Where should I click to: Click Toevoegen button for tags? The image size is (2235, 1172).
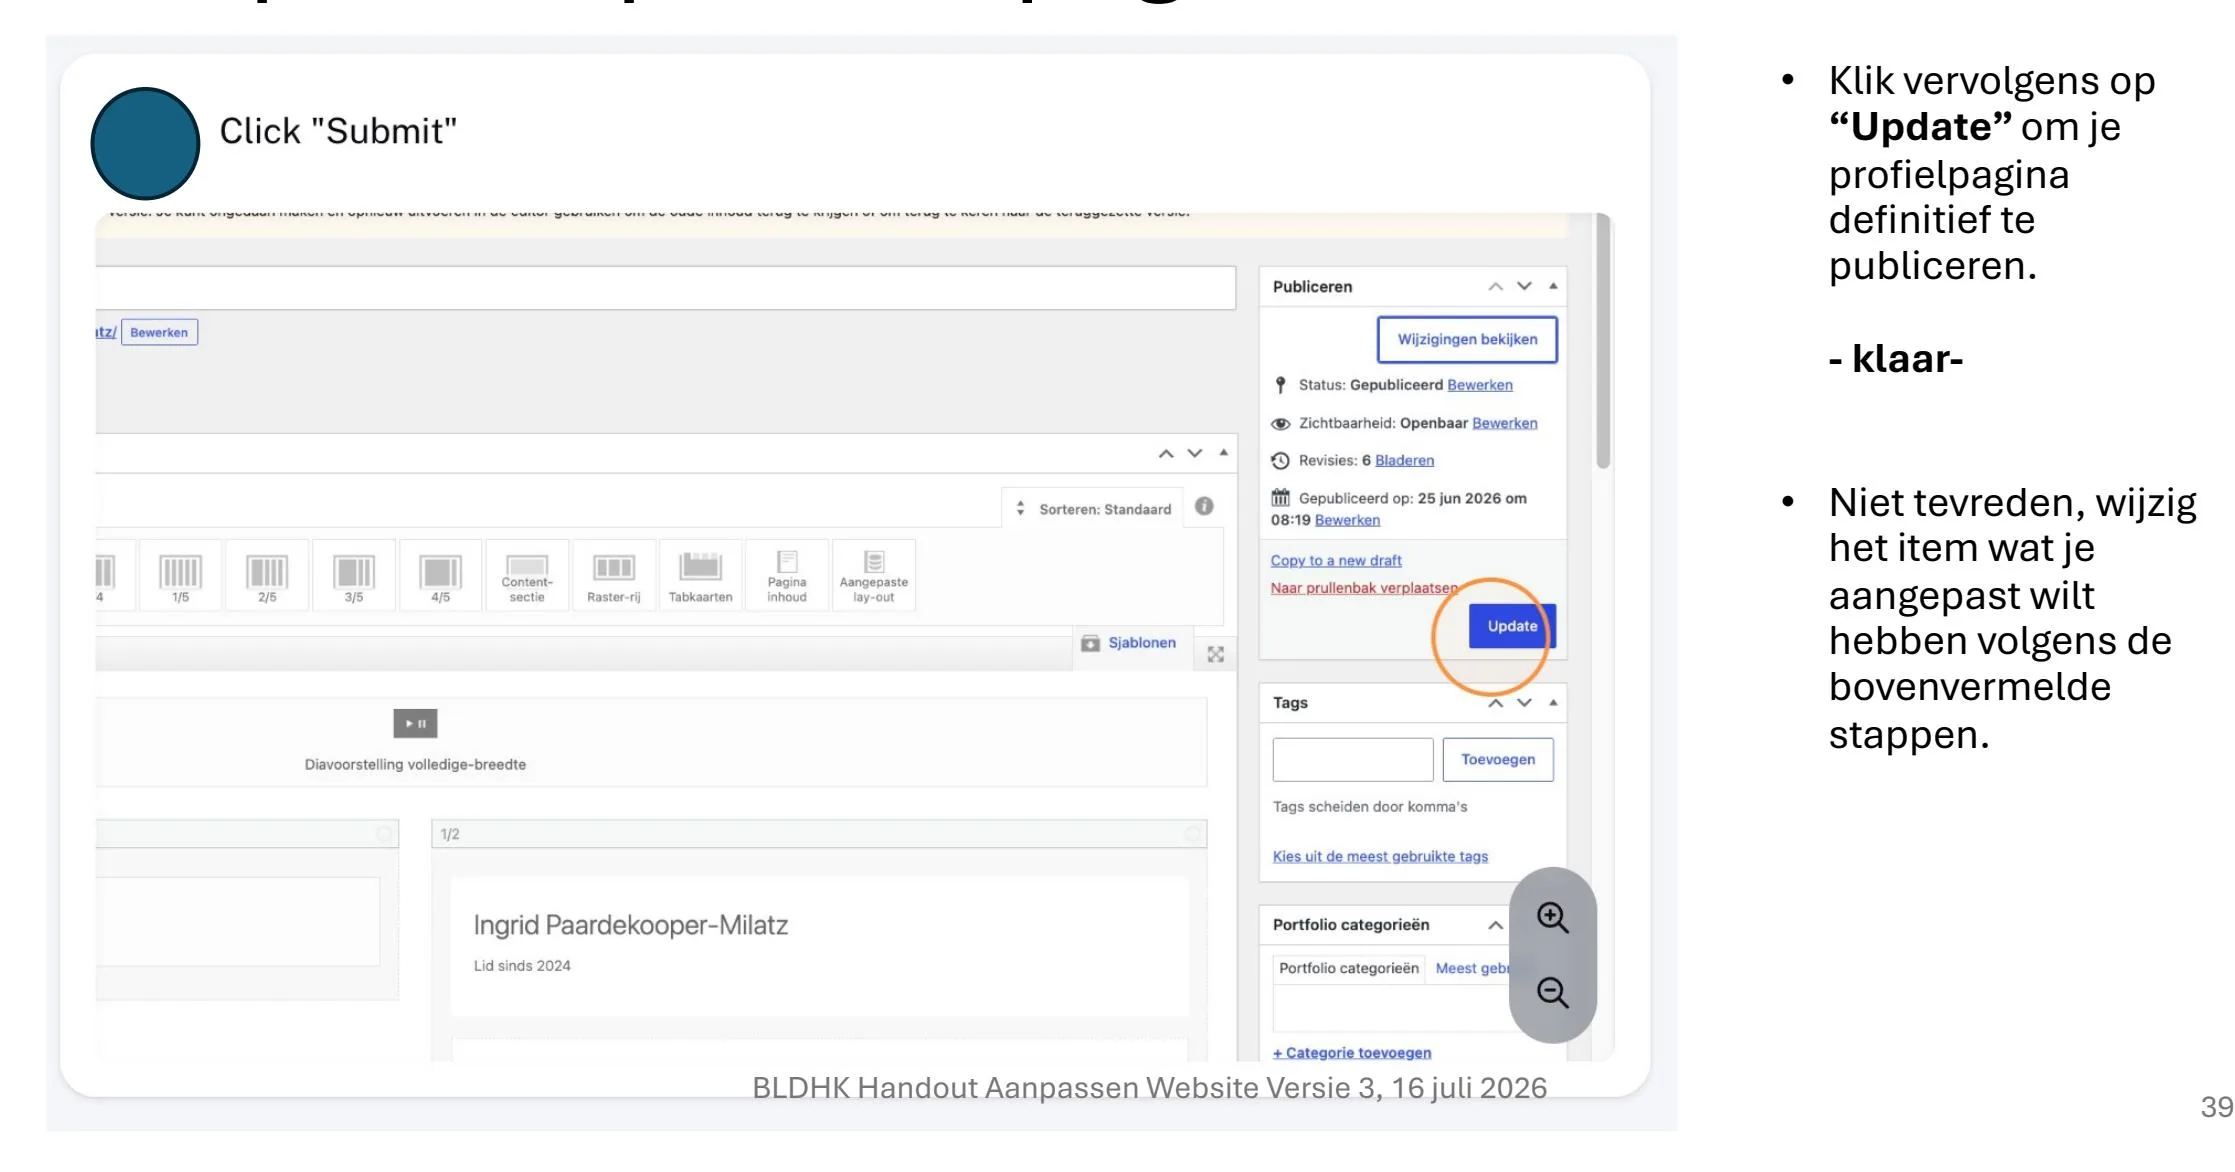coord(1497,760)
